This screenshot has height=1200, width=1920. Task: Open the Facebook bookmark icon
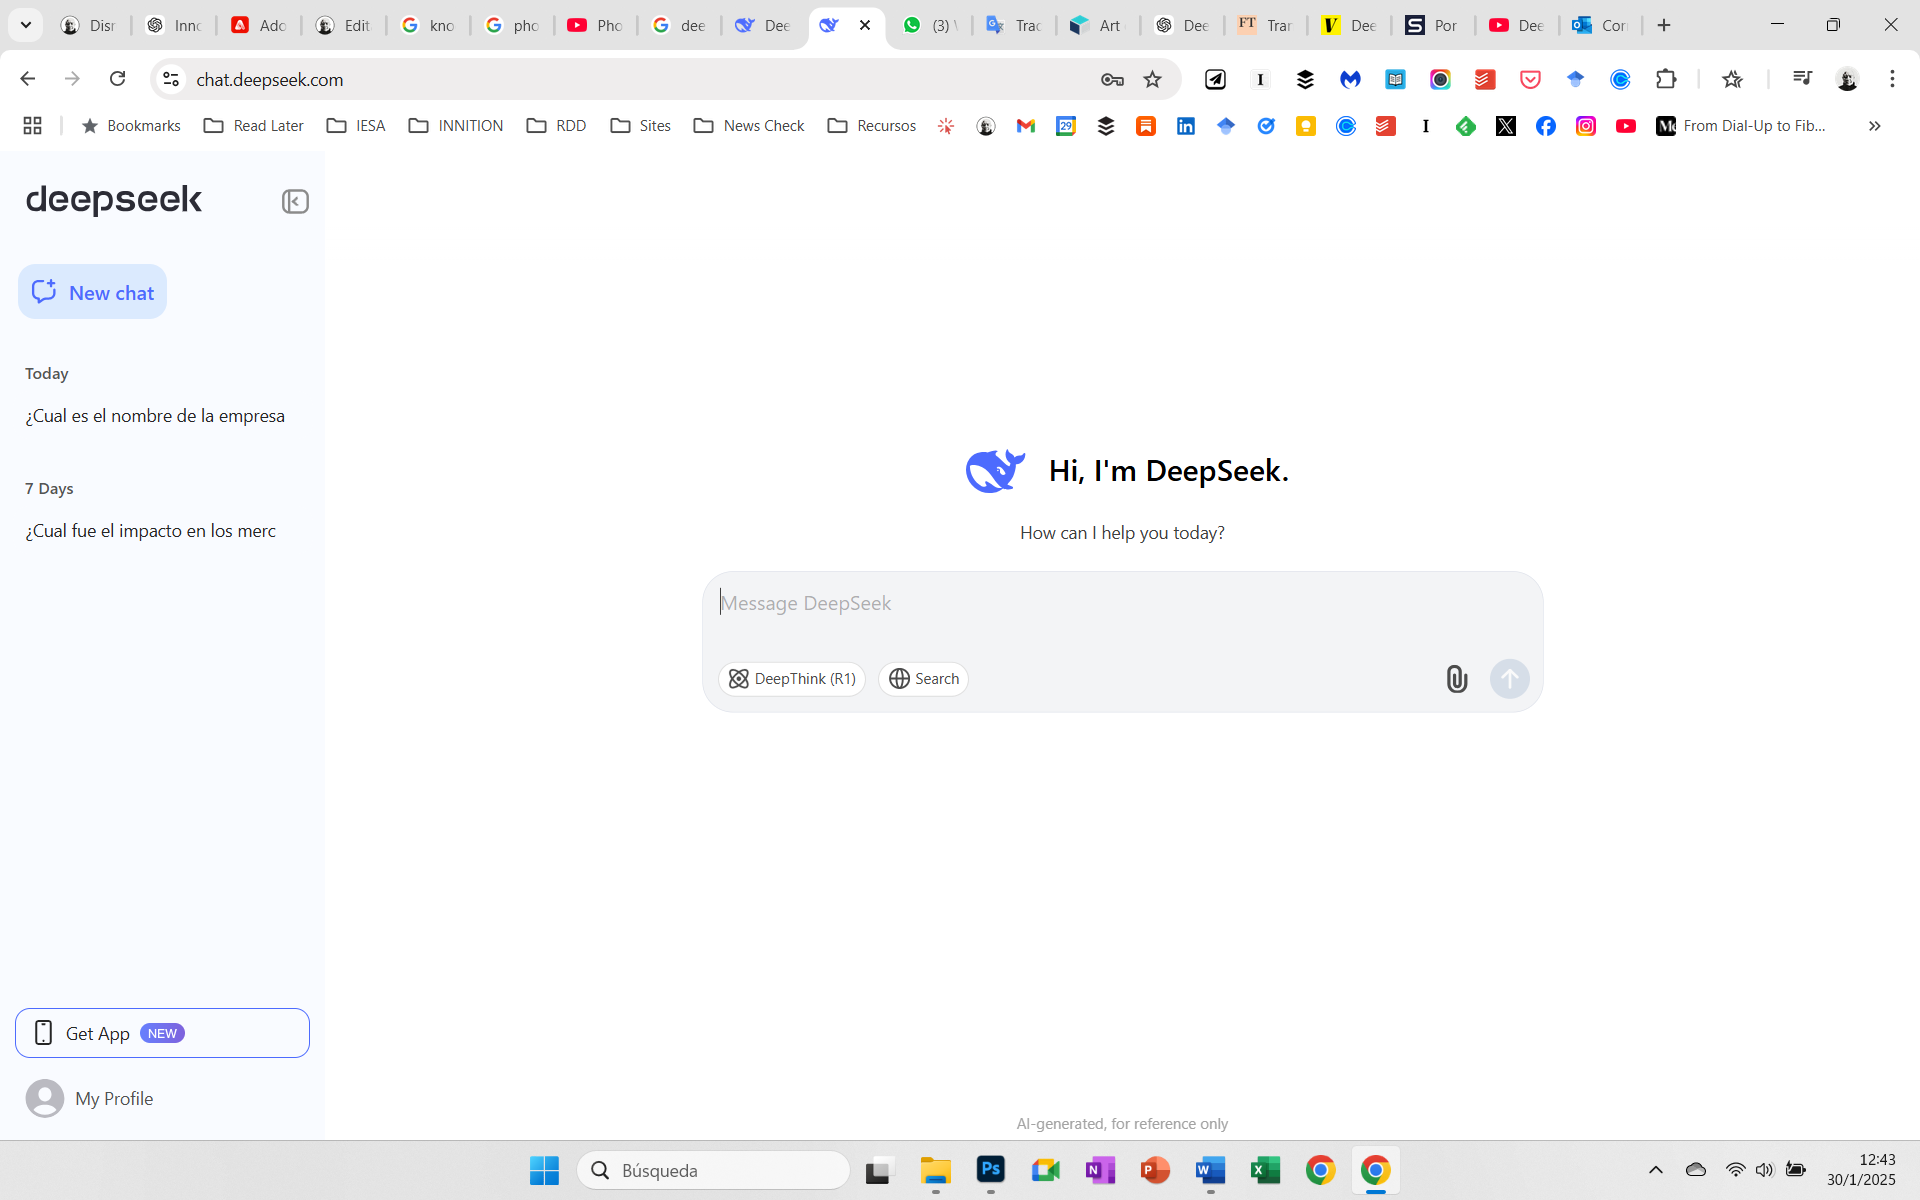tap(1546, 125)
